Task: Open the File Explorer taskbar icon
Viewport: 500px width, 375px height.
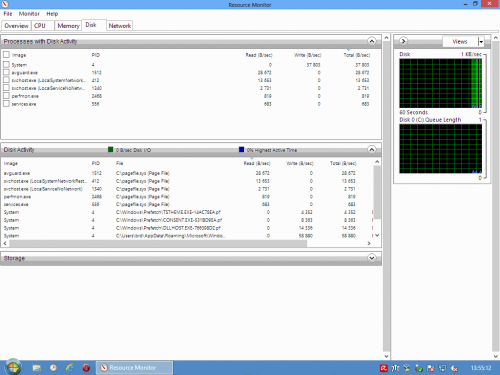Action: point(36,368)
